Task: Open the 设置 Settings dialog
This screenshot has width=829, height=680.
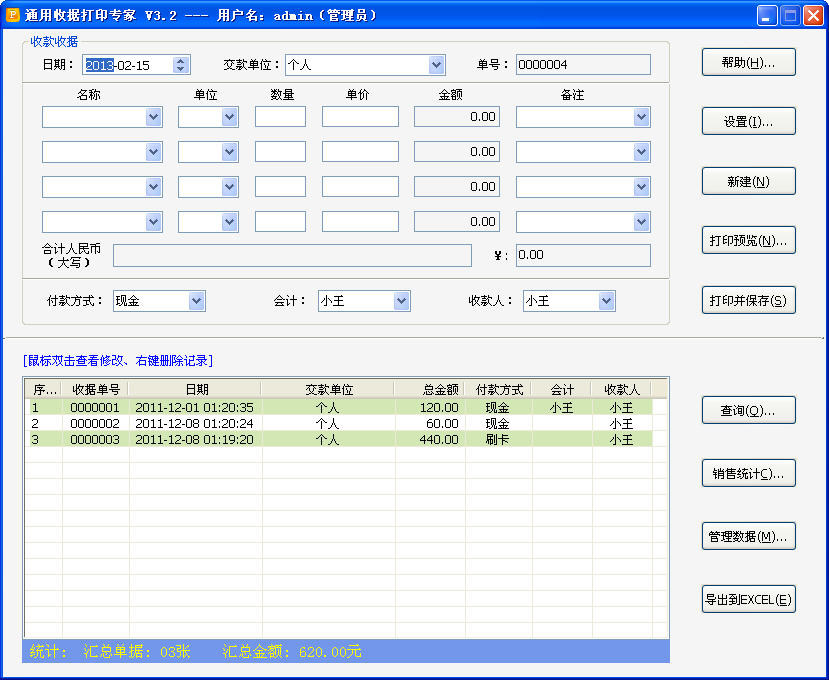Action: (748, 120)
